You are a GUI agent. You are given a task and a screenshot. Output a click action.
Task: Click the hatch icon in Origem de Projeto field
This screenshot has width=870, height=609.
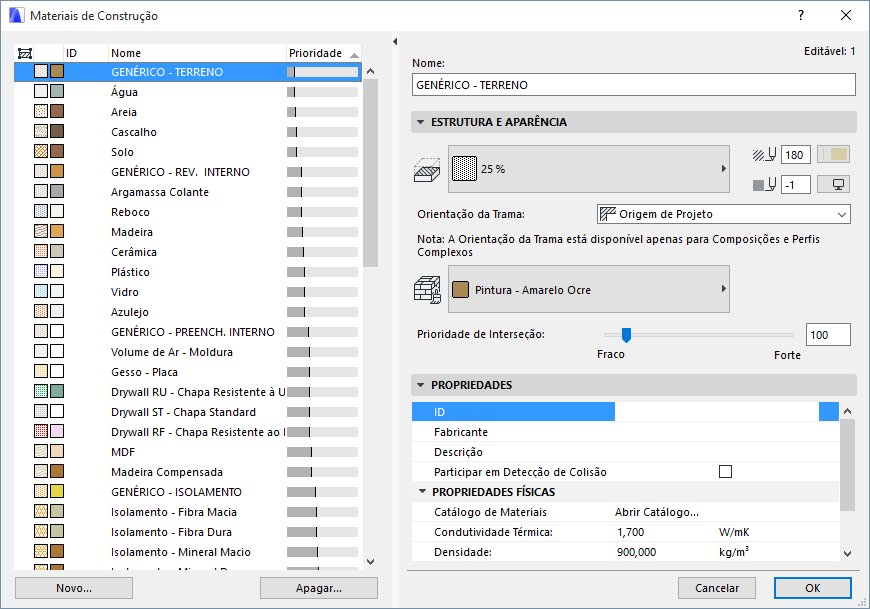[x=608, y=214]
